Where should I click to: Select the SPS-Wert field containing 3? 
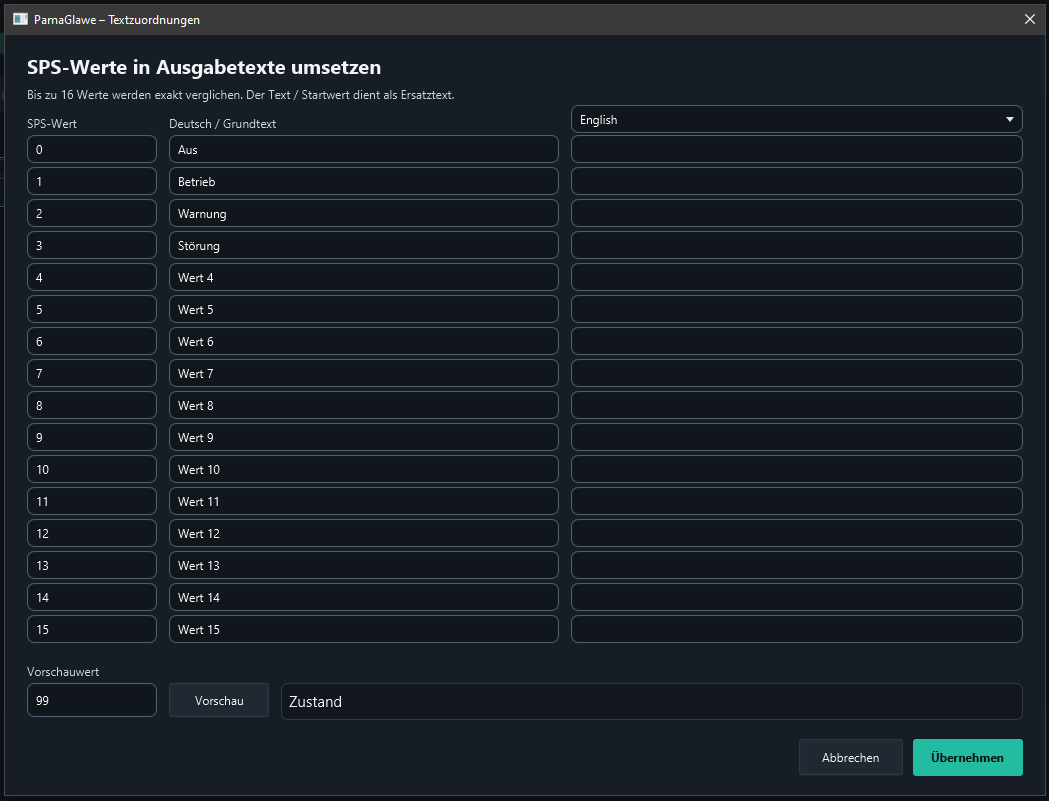click(92, 246)
